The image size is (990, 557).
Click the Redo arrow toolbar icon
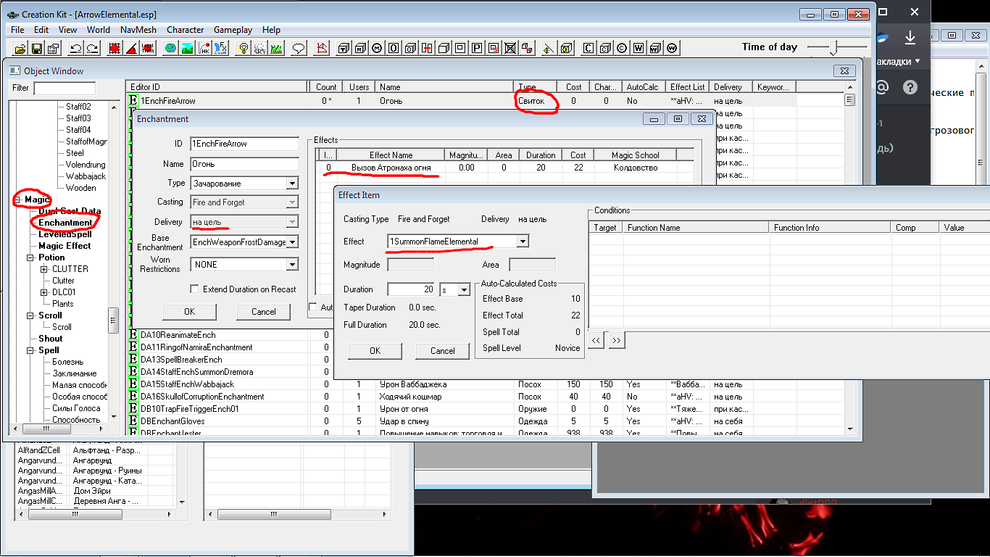pos(93,48)
